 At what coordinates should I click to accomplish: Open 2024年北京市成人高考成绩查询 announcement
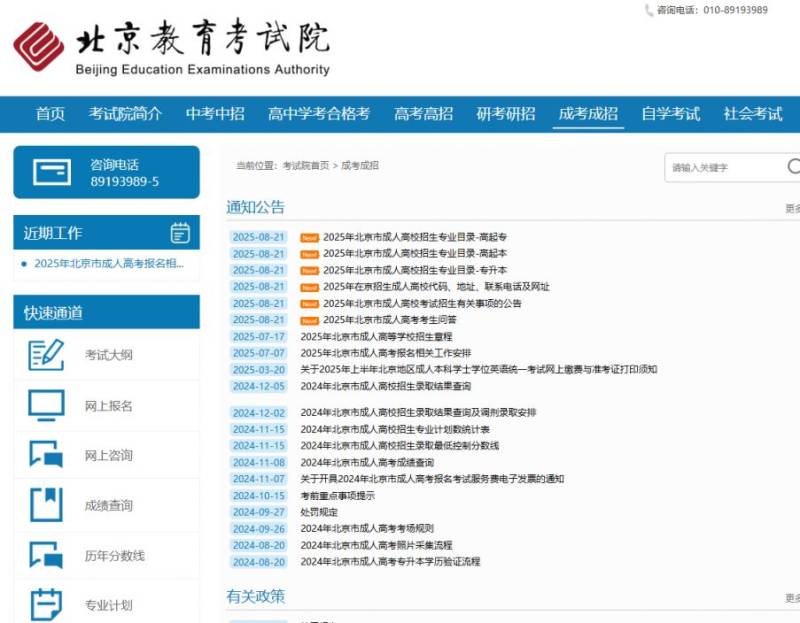click(x=367, y=462)
